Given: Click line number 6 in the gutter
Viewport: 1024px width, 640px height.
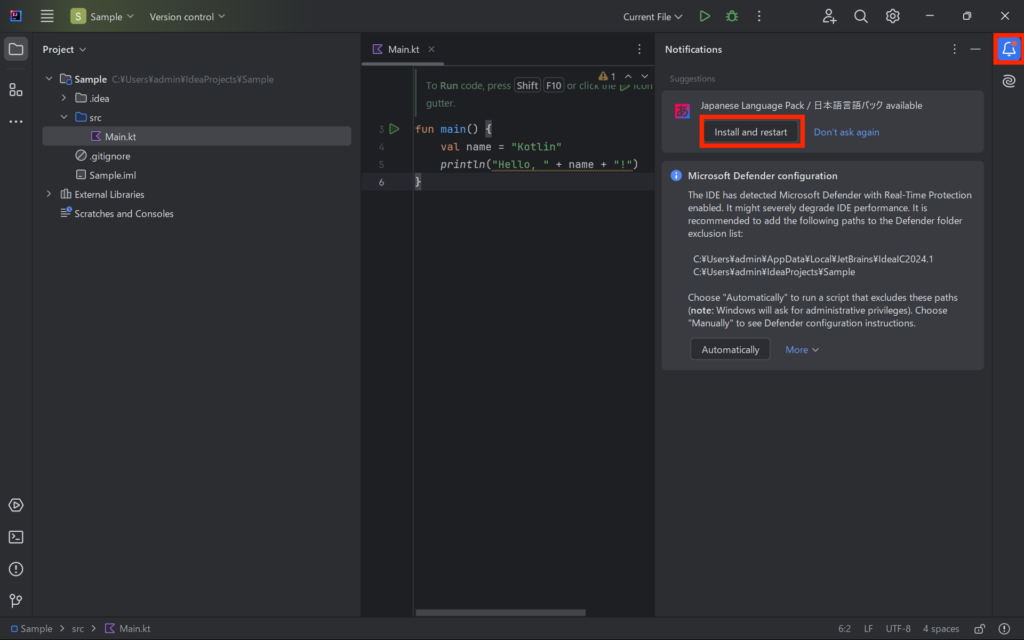Looking at the screenshot, I should pyautogui.click(x=381, y=182).
